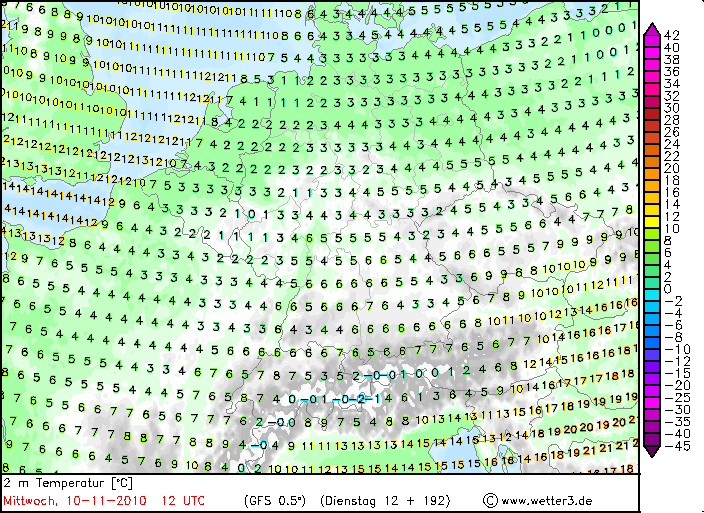Image resolution: width=704 pixels, height=513 pixels.
Task: Click the legend label '-35'
Action: [x=677, y=422]
